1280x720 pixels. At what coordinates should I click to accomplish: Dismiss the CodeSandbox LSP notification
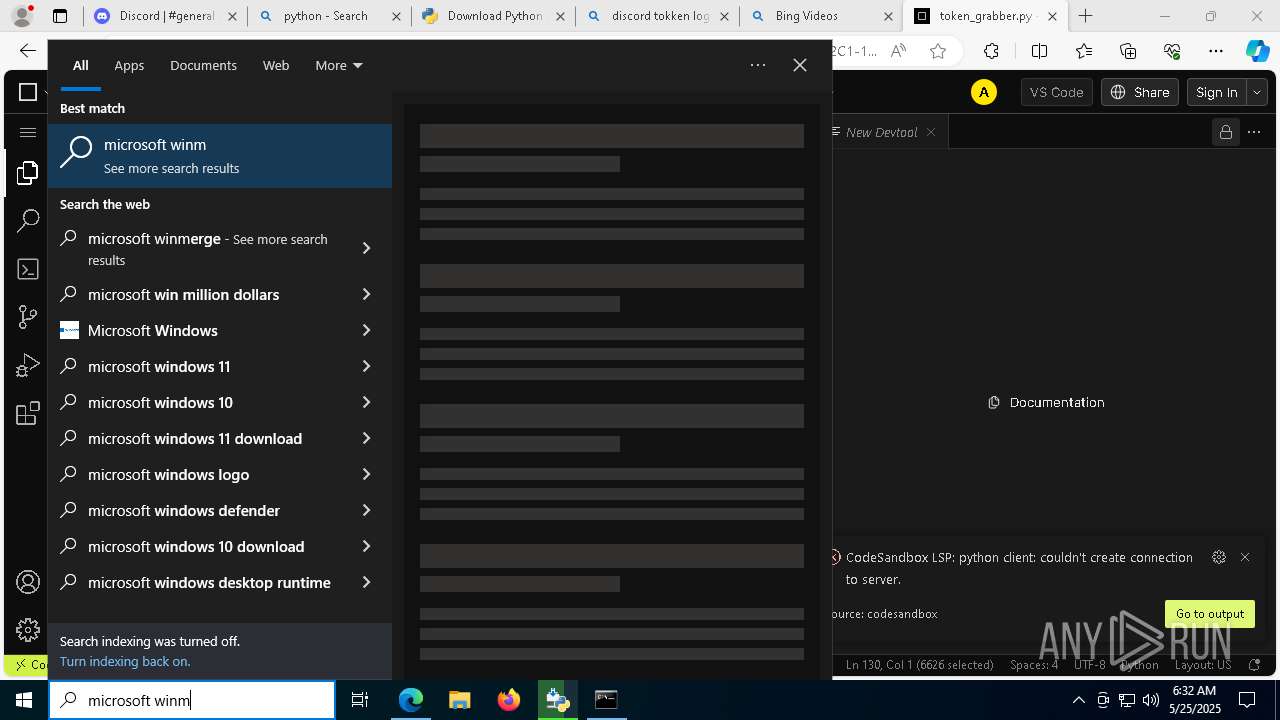coord(1245,557)
